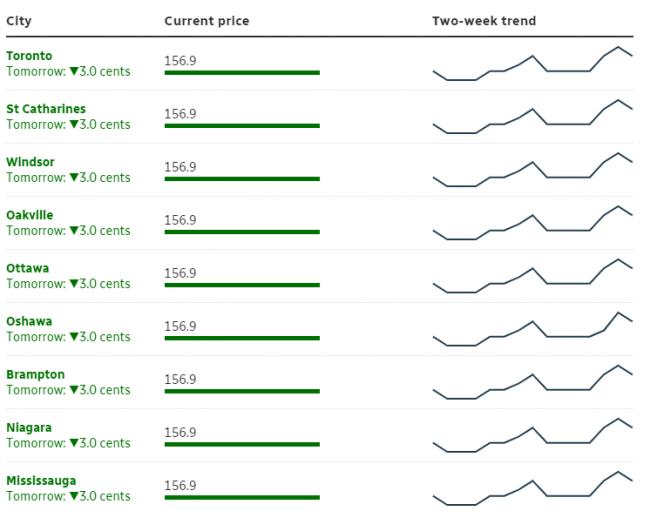The height and width of the screenshot is (511, 650).
Task: Click the Mississauga two-week trend sparkline
Action: 533,488
